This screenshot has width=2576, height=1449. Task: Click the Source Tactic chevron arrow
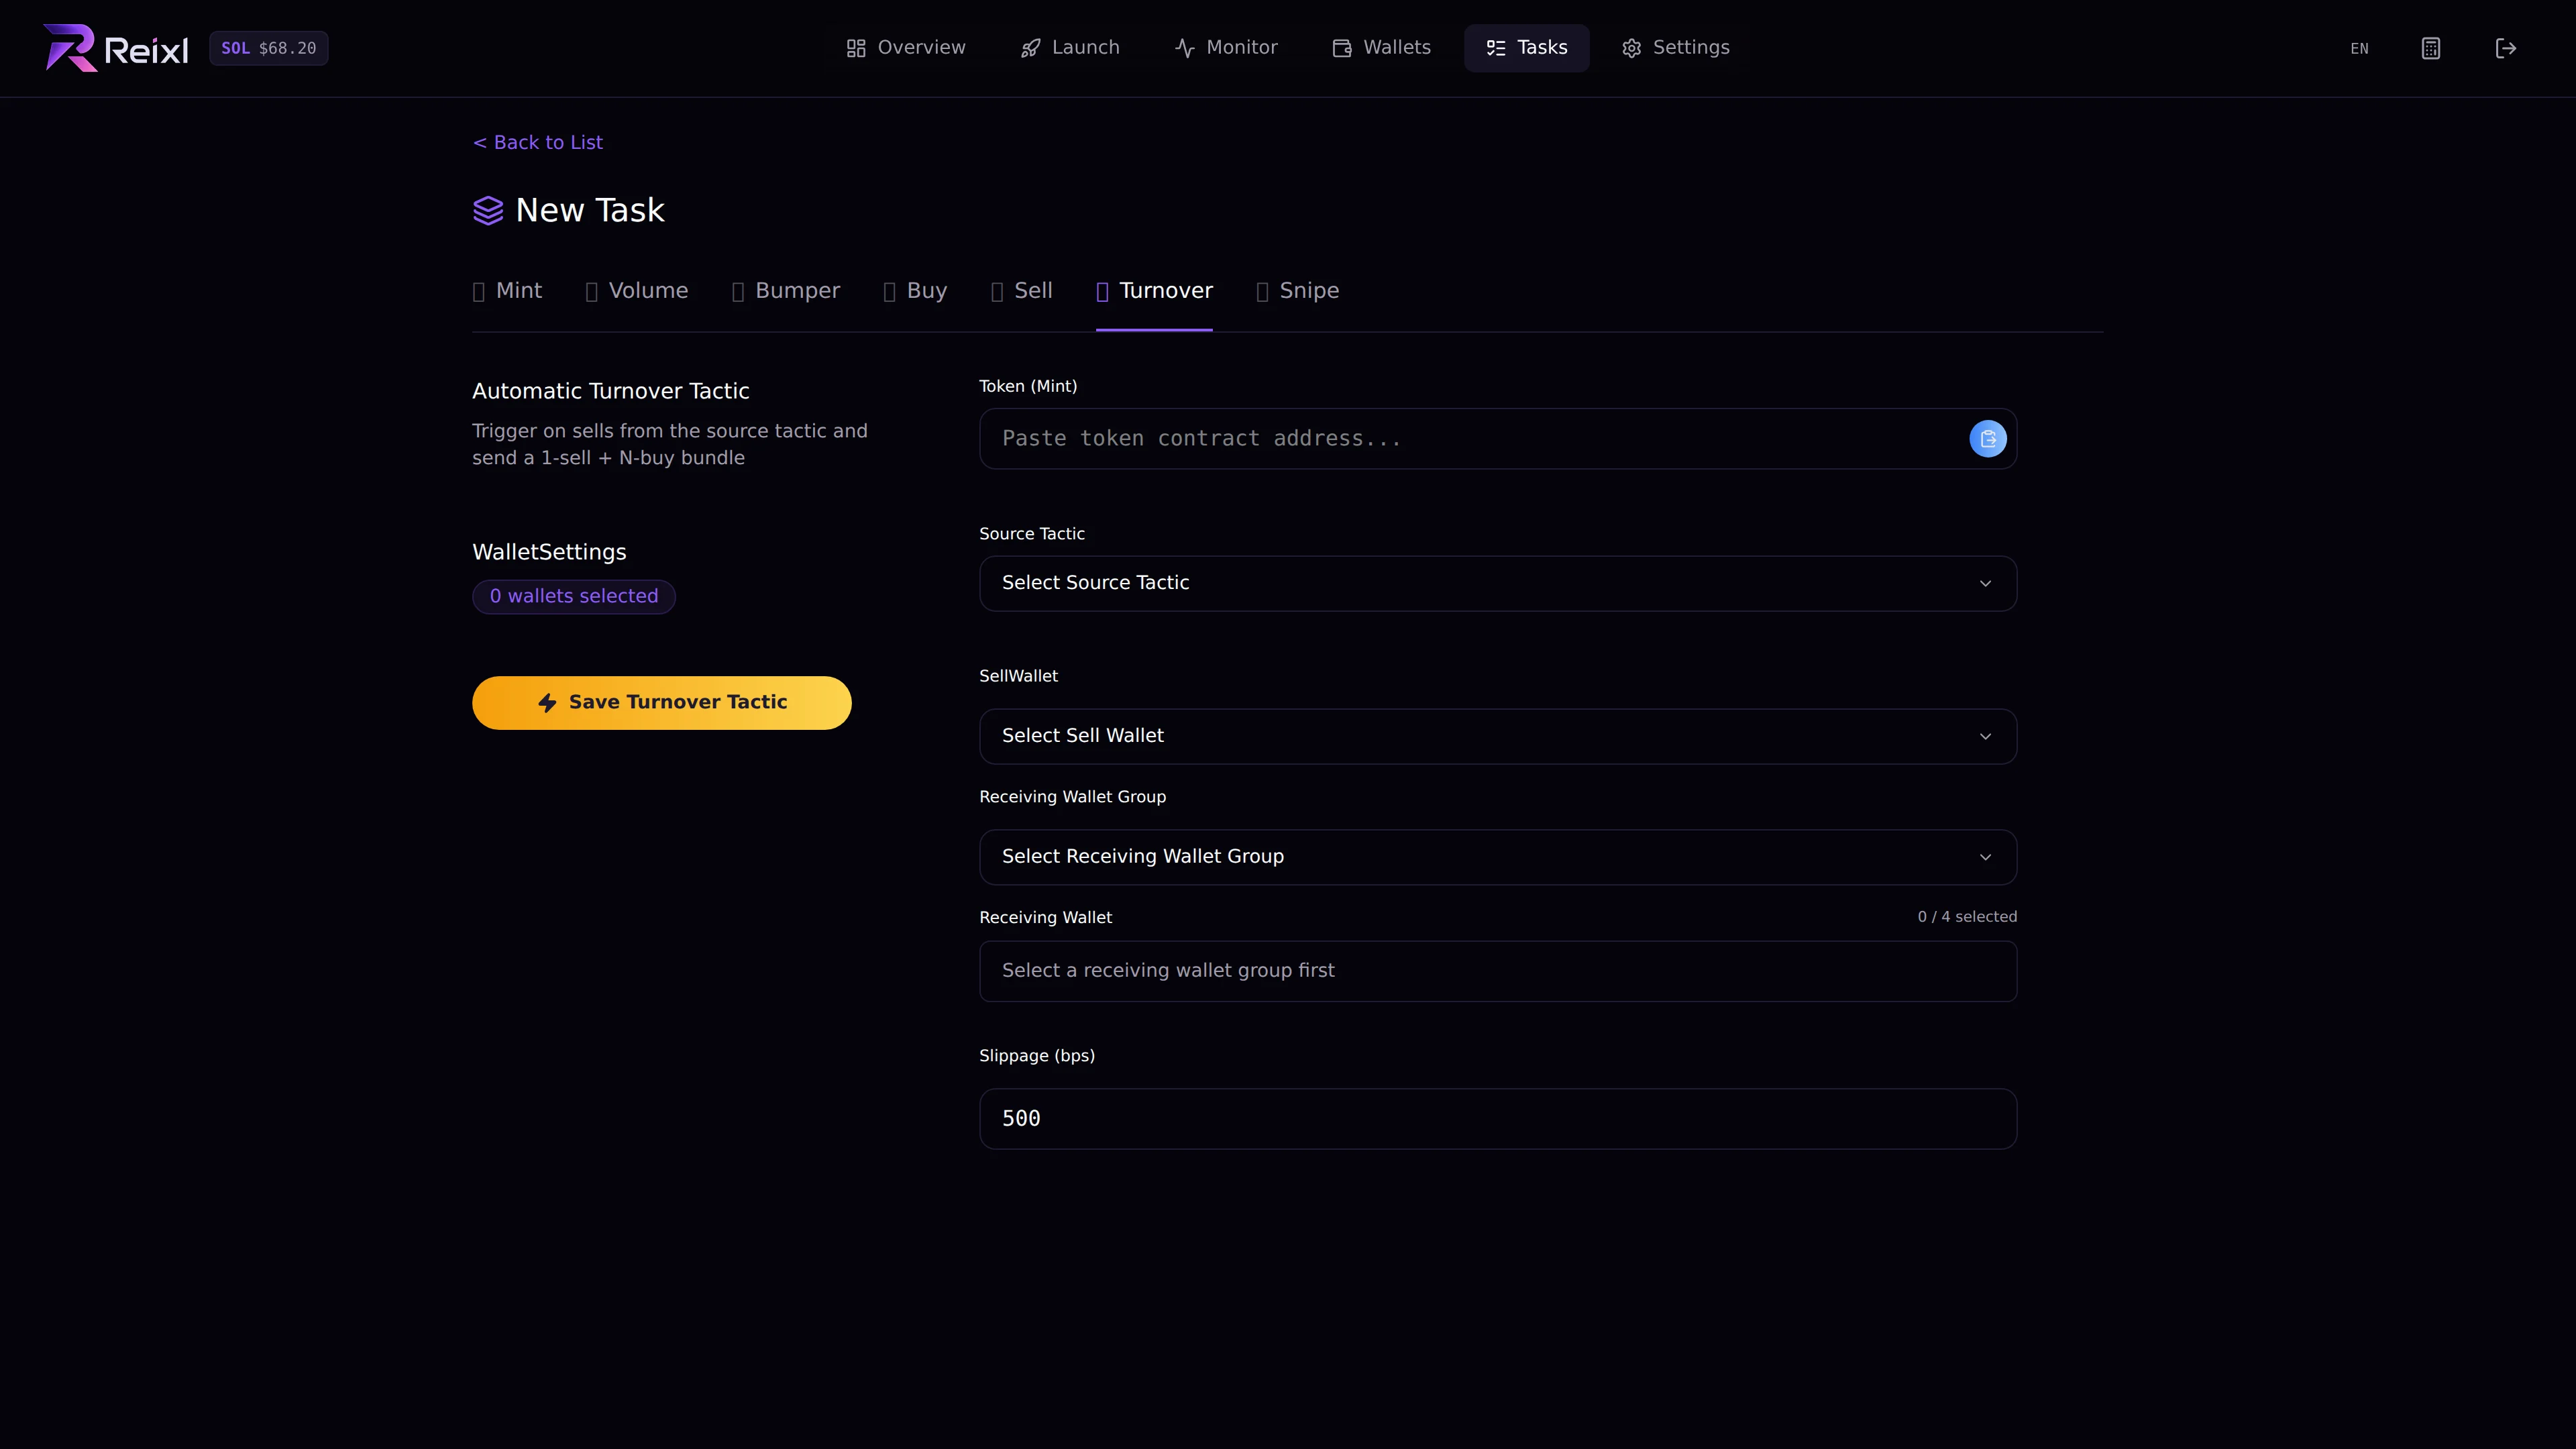[1985, 584]
